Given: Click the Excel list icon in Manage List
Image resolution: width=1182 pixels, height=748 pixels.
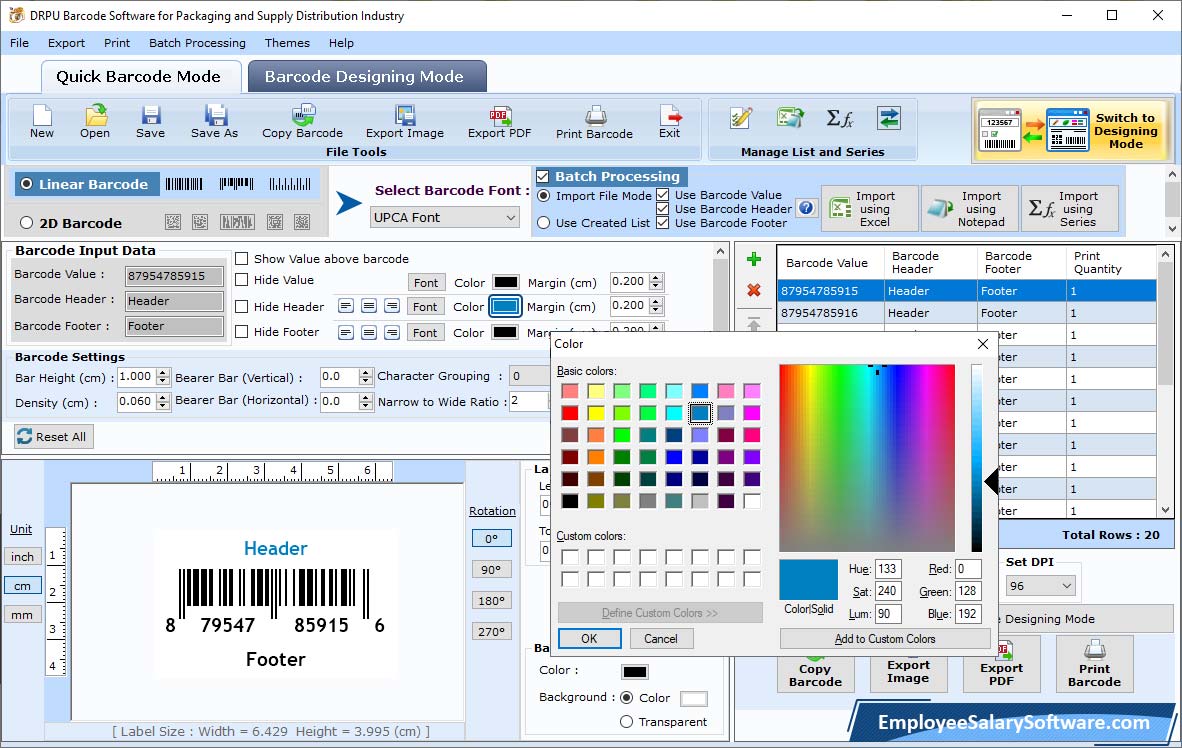Looking at the screenshot, I should pyautogui.click(x=790, y=118).
